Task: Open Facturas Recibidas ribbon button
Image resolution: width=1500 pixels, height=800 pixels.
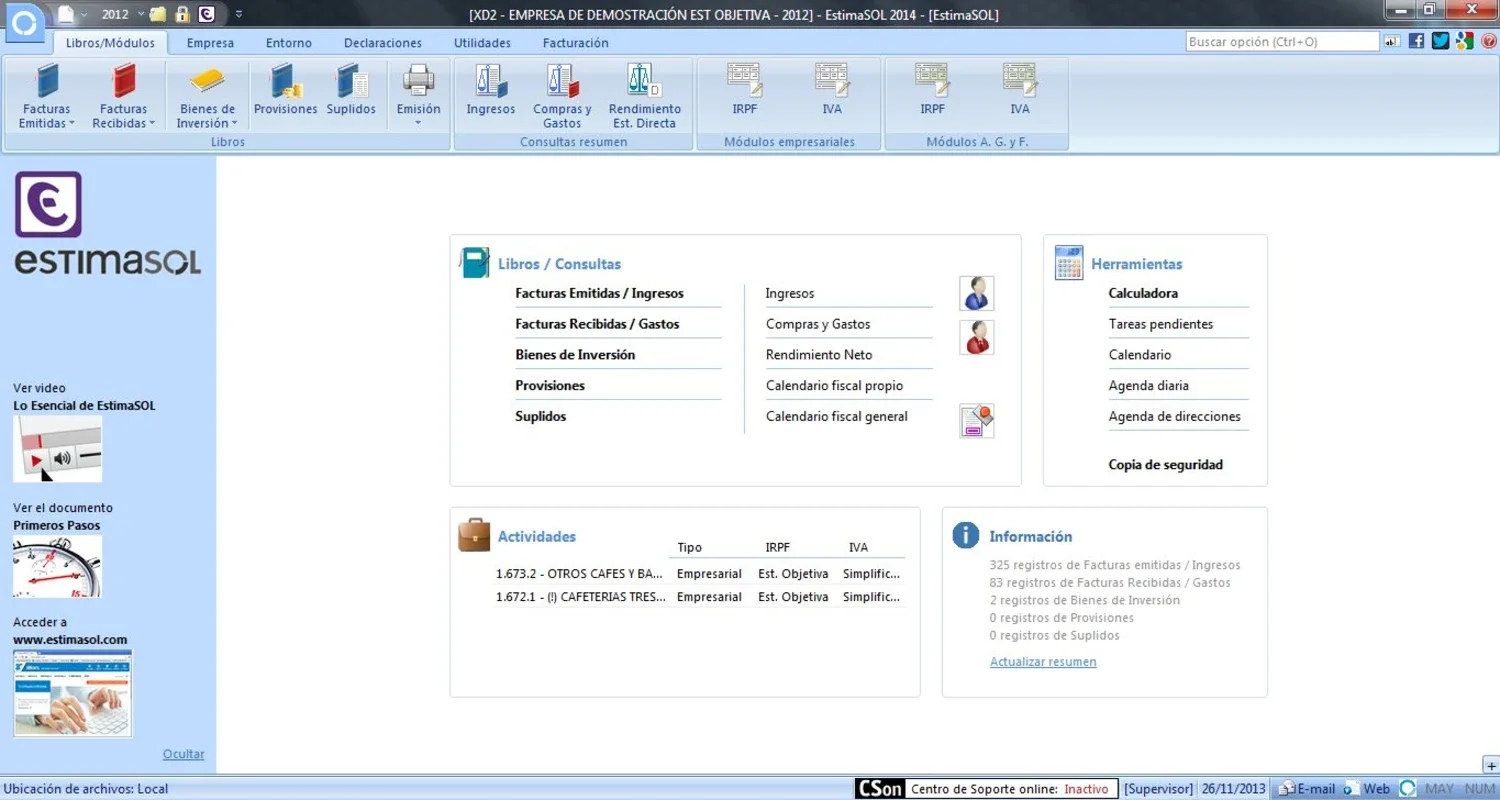Action: (x=123, y=97)
